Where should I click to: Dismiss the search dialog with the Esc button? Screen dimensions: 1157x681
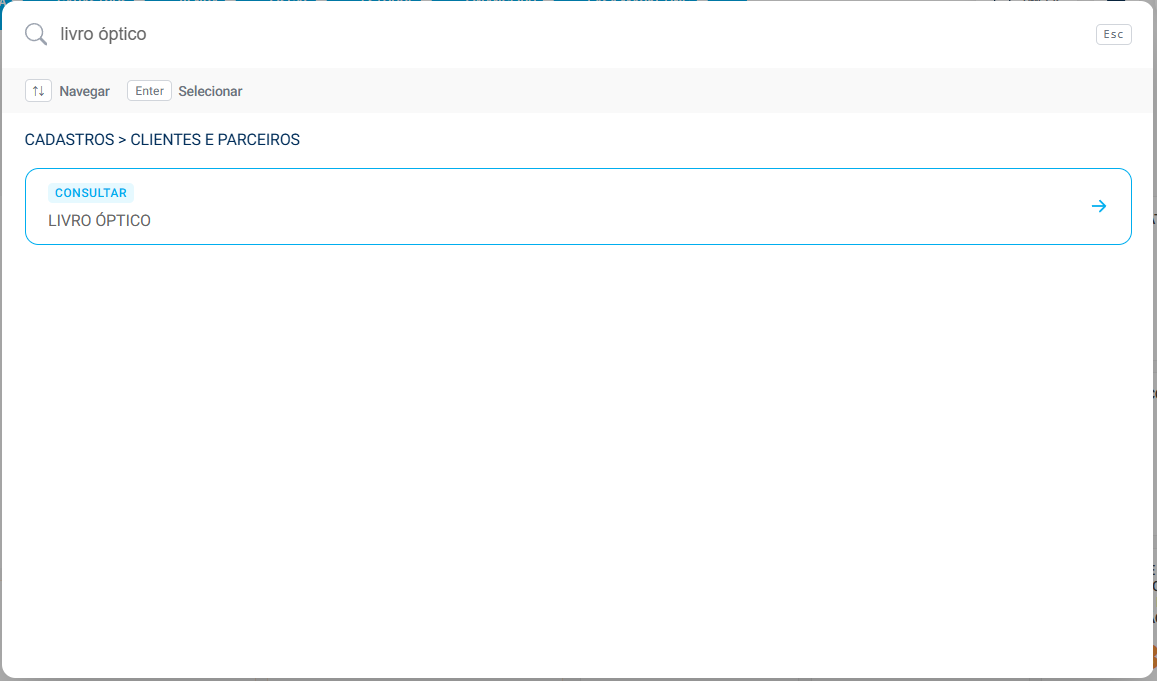click(1113, 34)
